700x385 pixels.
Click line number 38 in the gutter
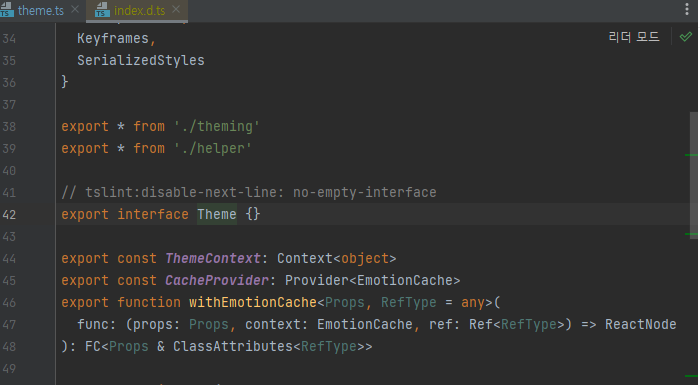click(x=9, y=127)
